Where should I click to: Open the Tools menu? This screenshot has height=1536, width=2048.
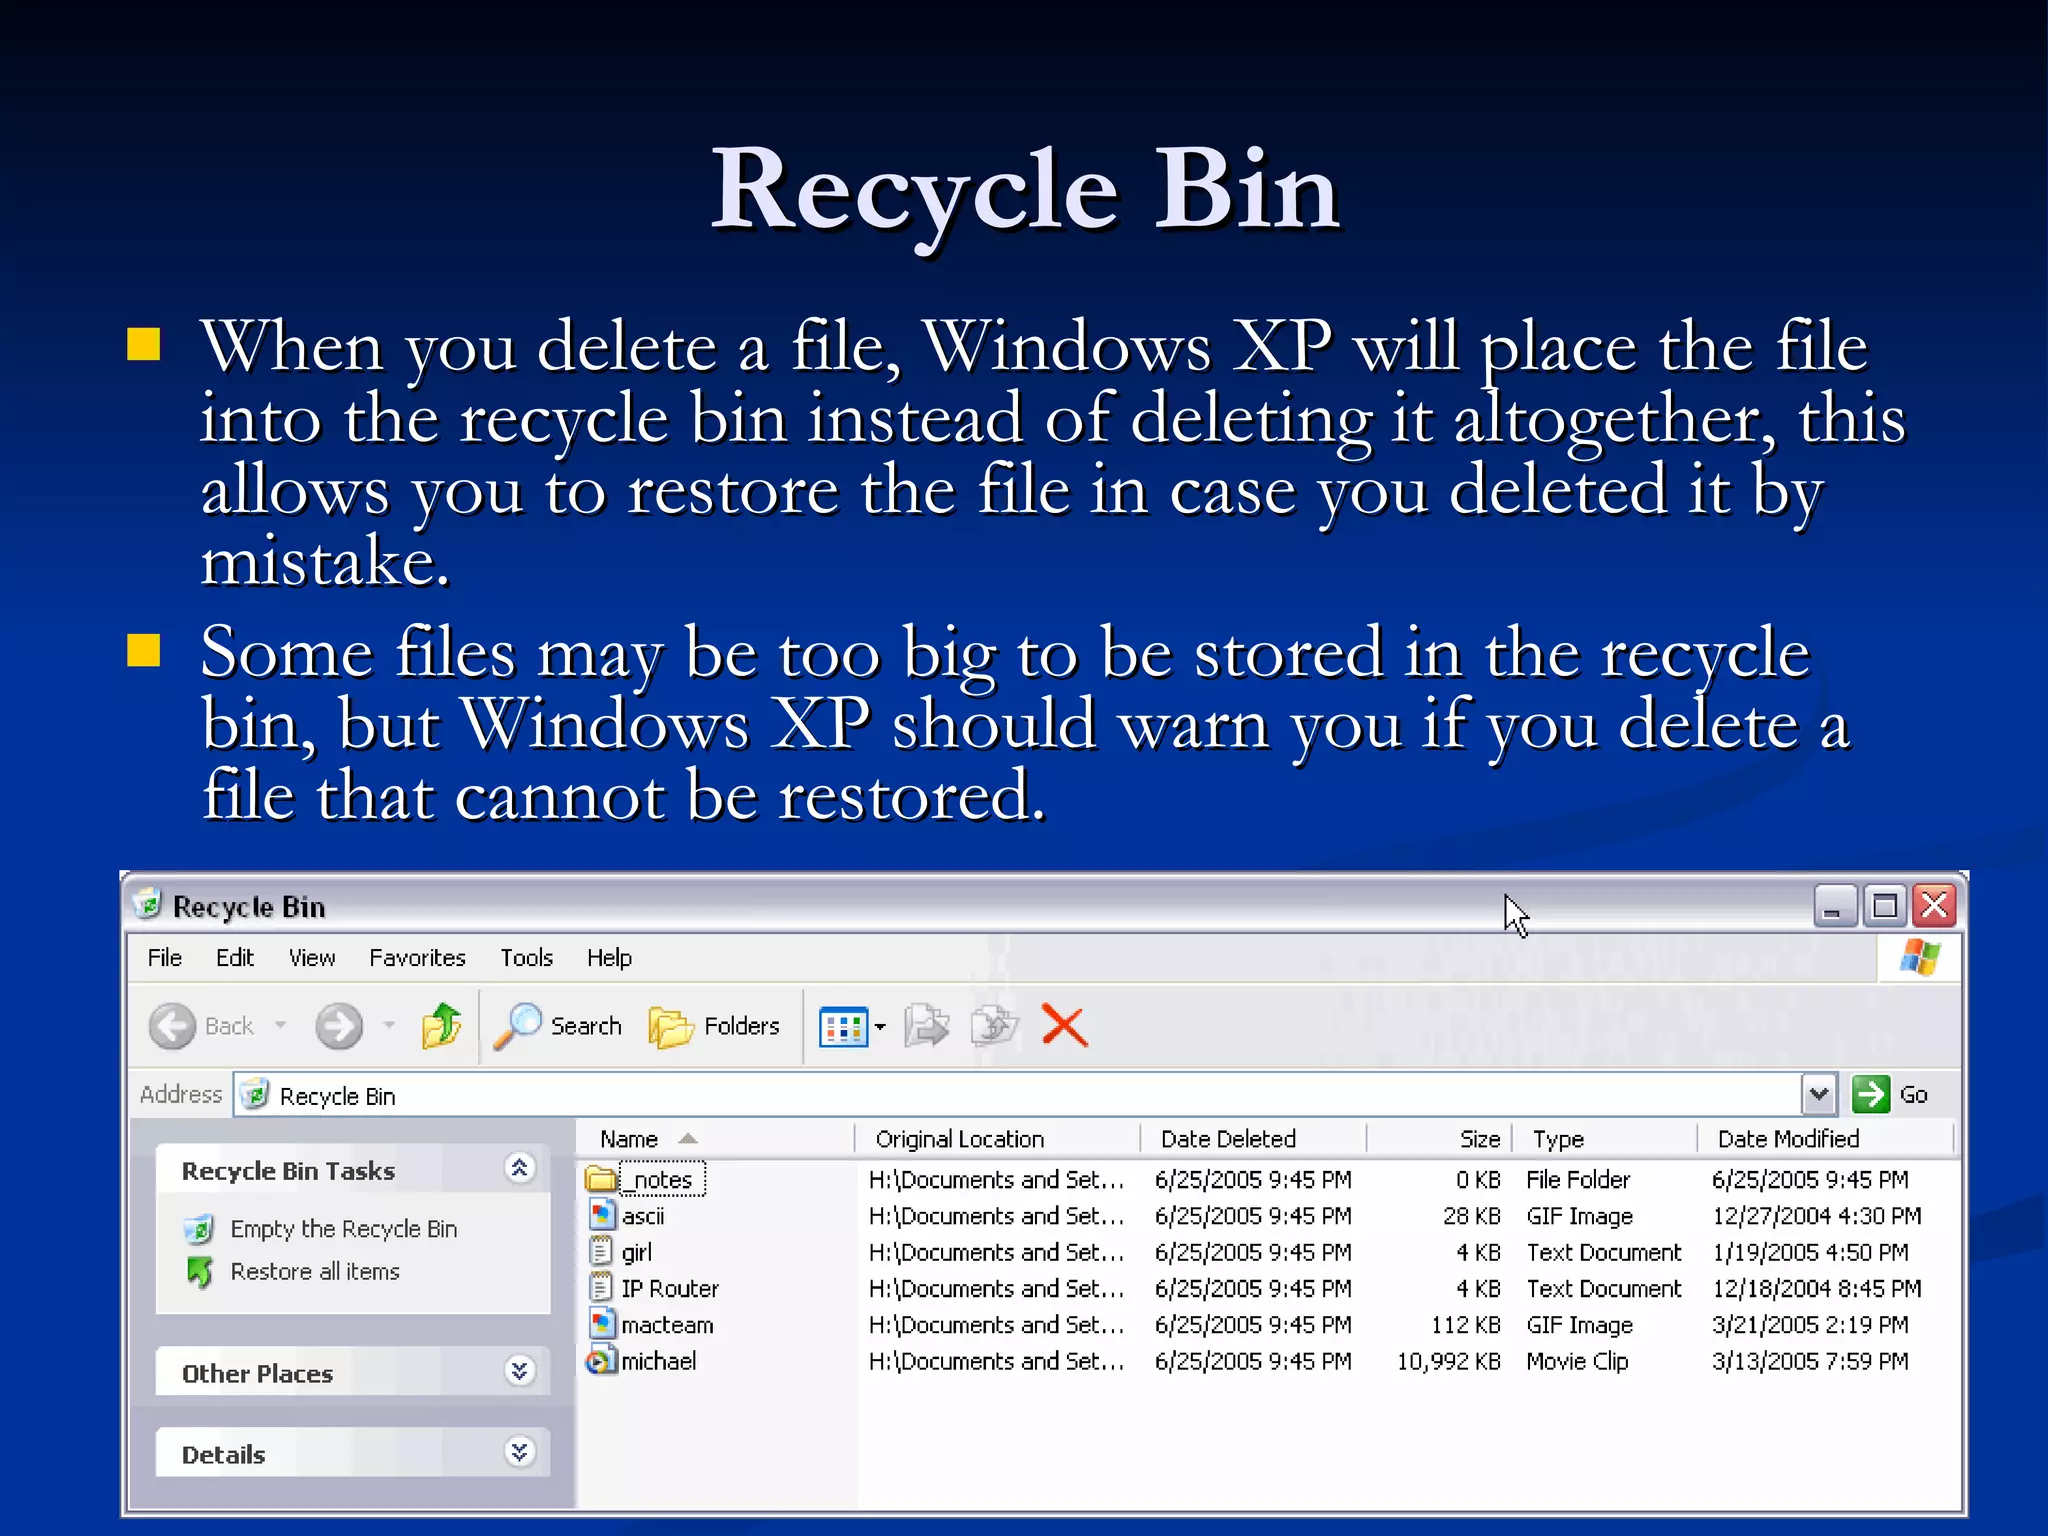pos(526,958)
